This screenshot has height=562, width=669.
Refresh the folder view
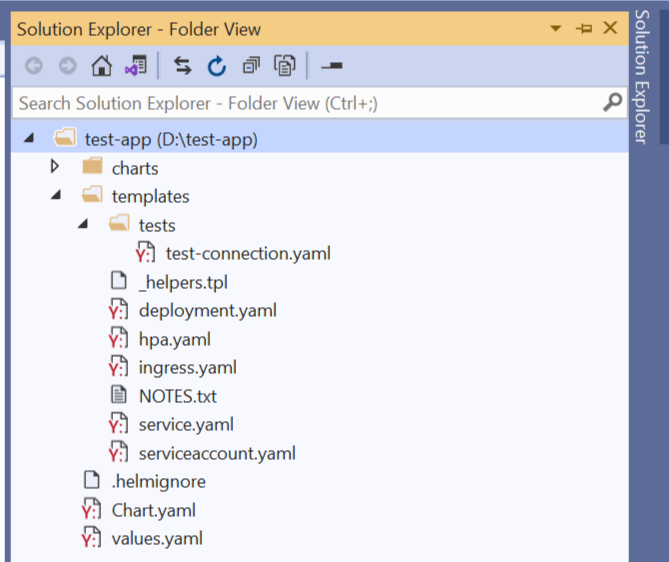point(217,66)
